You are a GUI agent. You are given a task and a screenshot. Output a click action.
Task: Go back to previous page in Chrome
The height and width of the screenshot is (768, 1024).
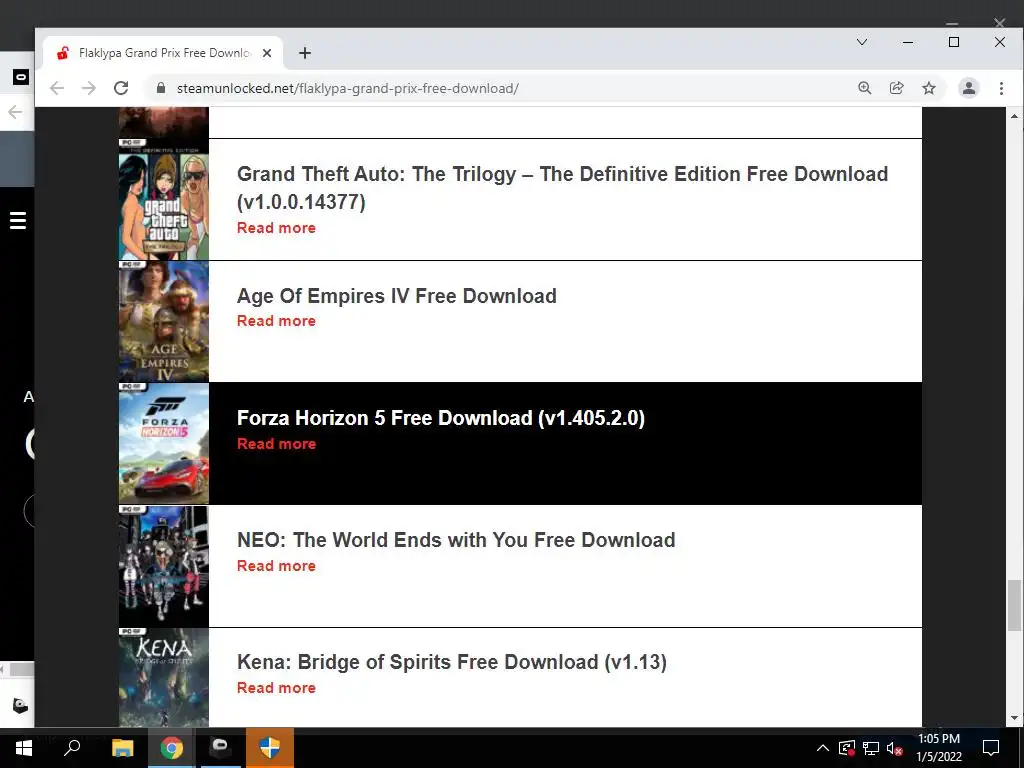click(x=57, y=88)
